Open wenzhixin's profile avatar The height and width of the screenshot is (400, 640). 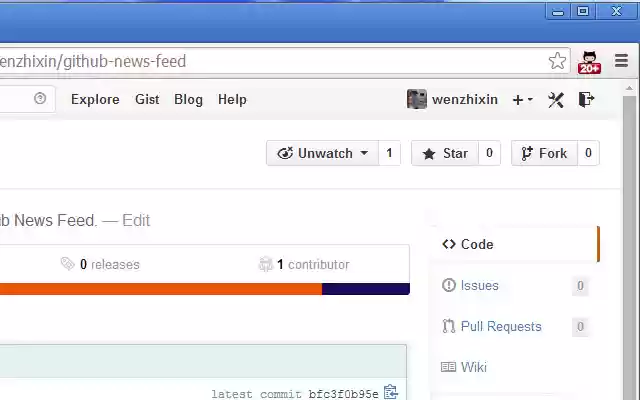click(x=417, y=99)
